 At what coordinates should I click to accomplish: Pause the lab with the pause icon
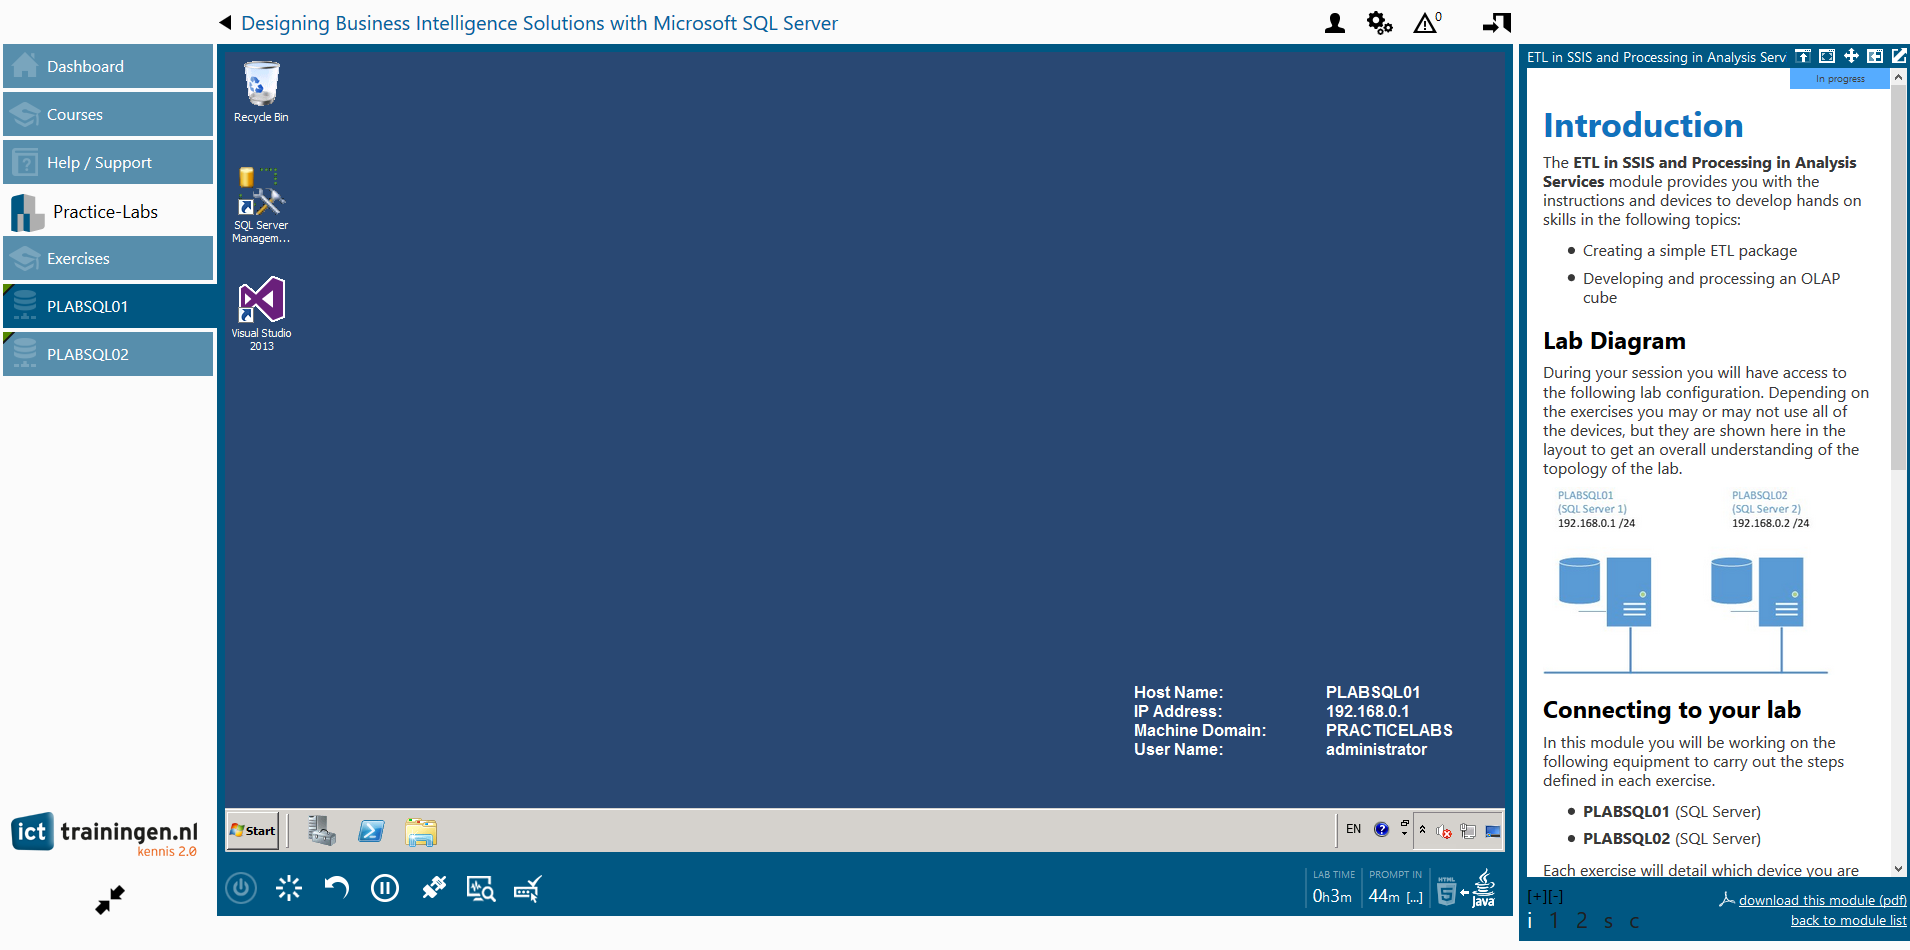pos(385,888)
